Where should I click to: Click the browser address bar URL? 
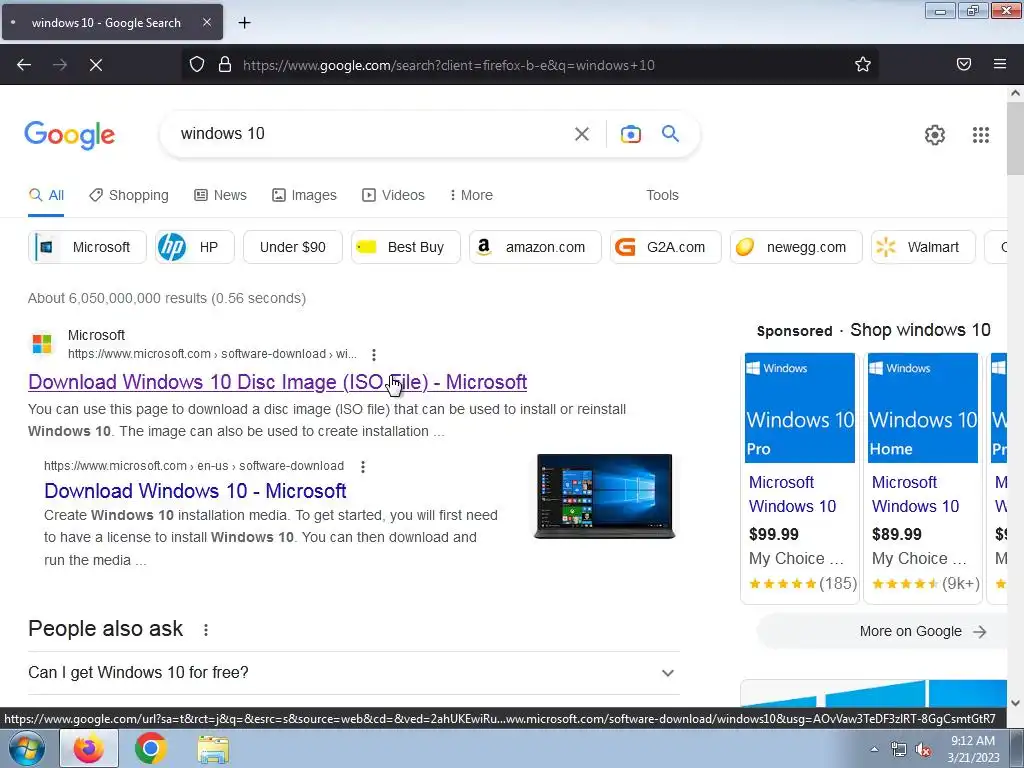click(x=449, y=65)
